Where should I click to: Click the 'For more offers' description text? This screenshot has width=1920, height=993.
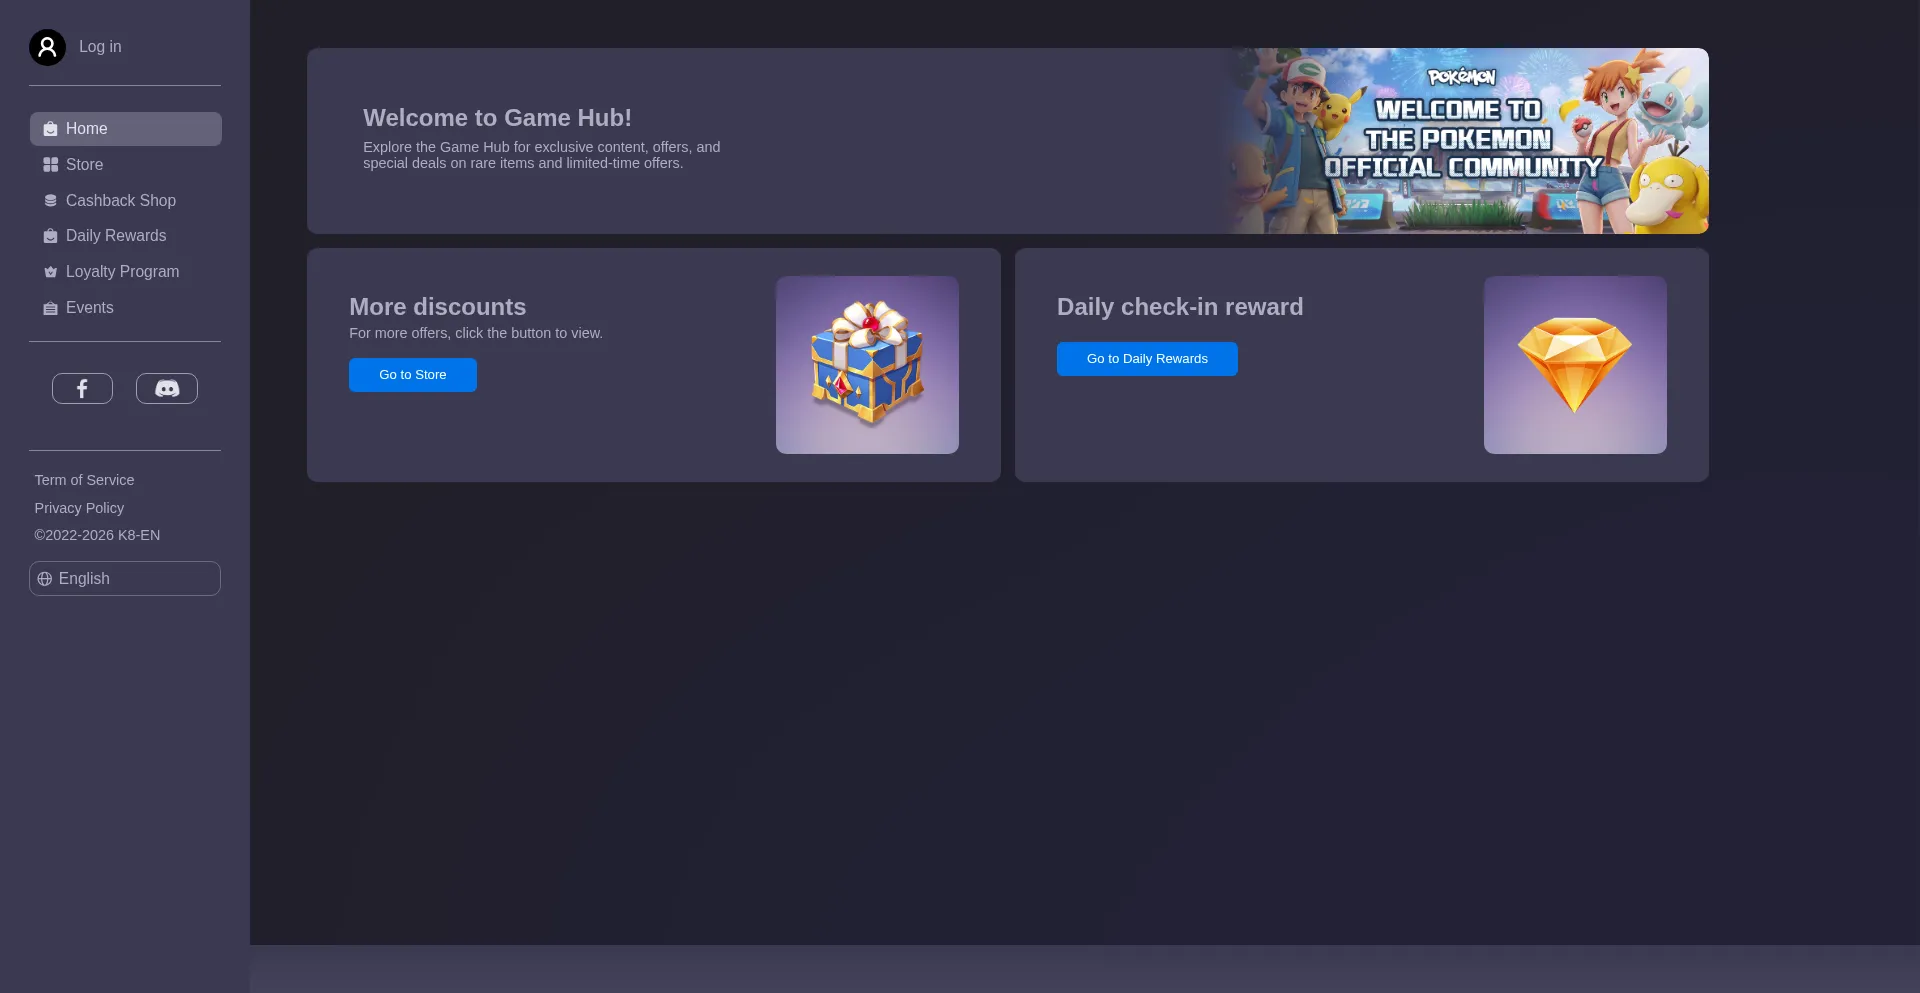coord(476,333)
